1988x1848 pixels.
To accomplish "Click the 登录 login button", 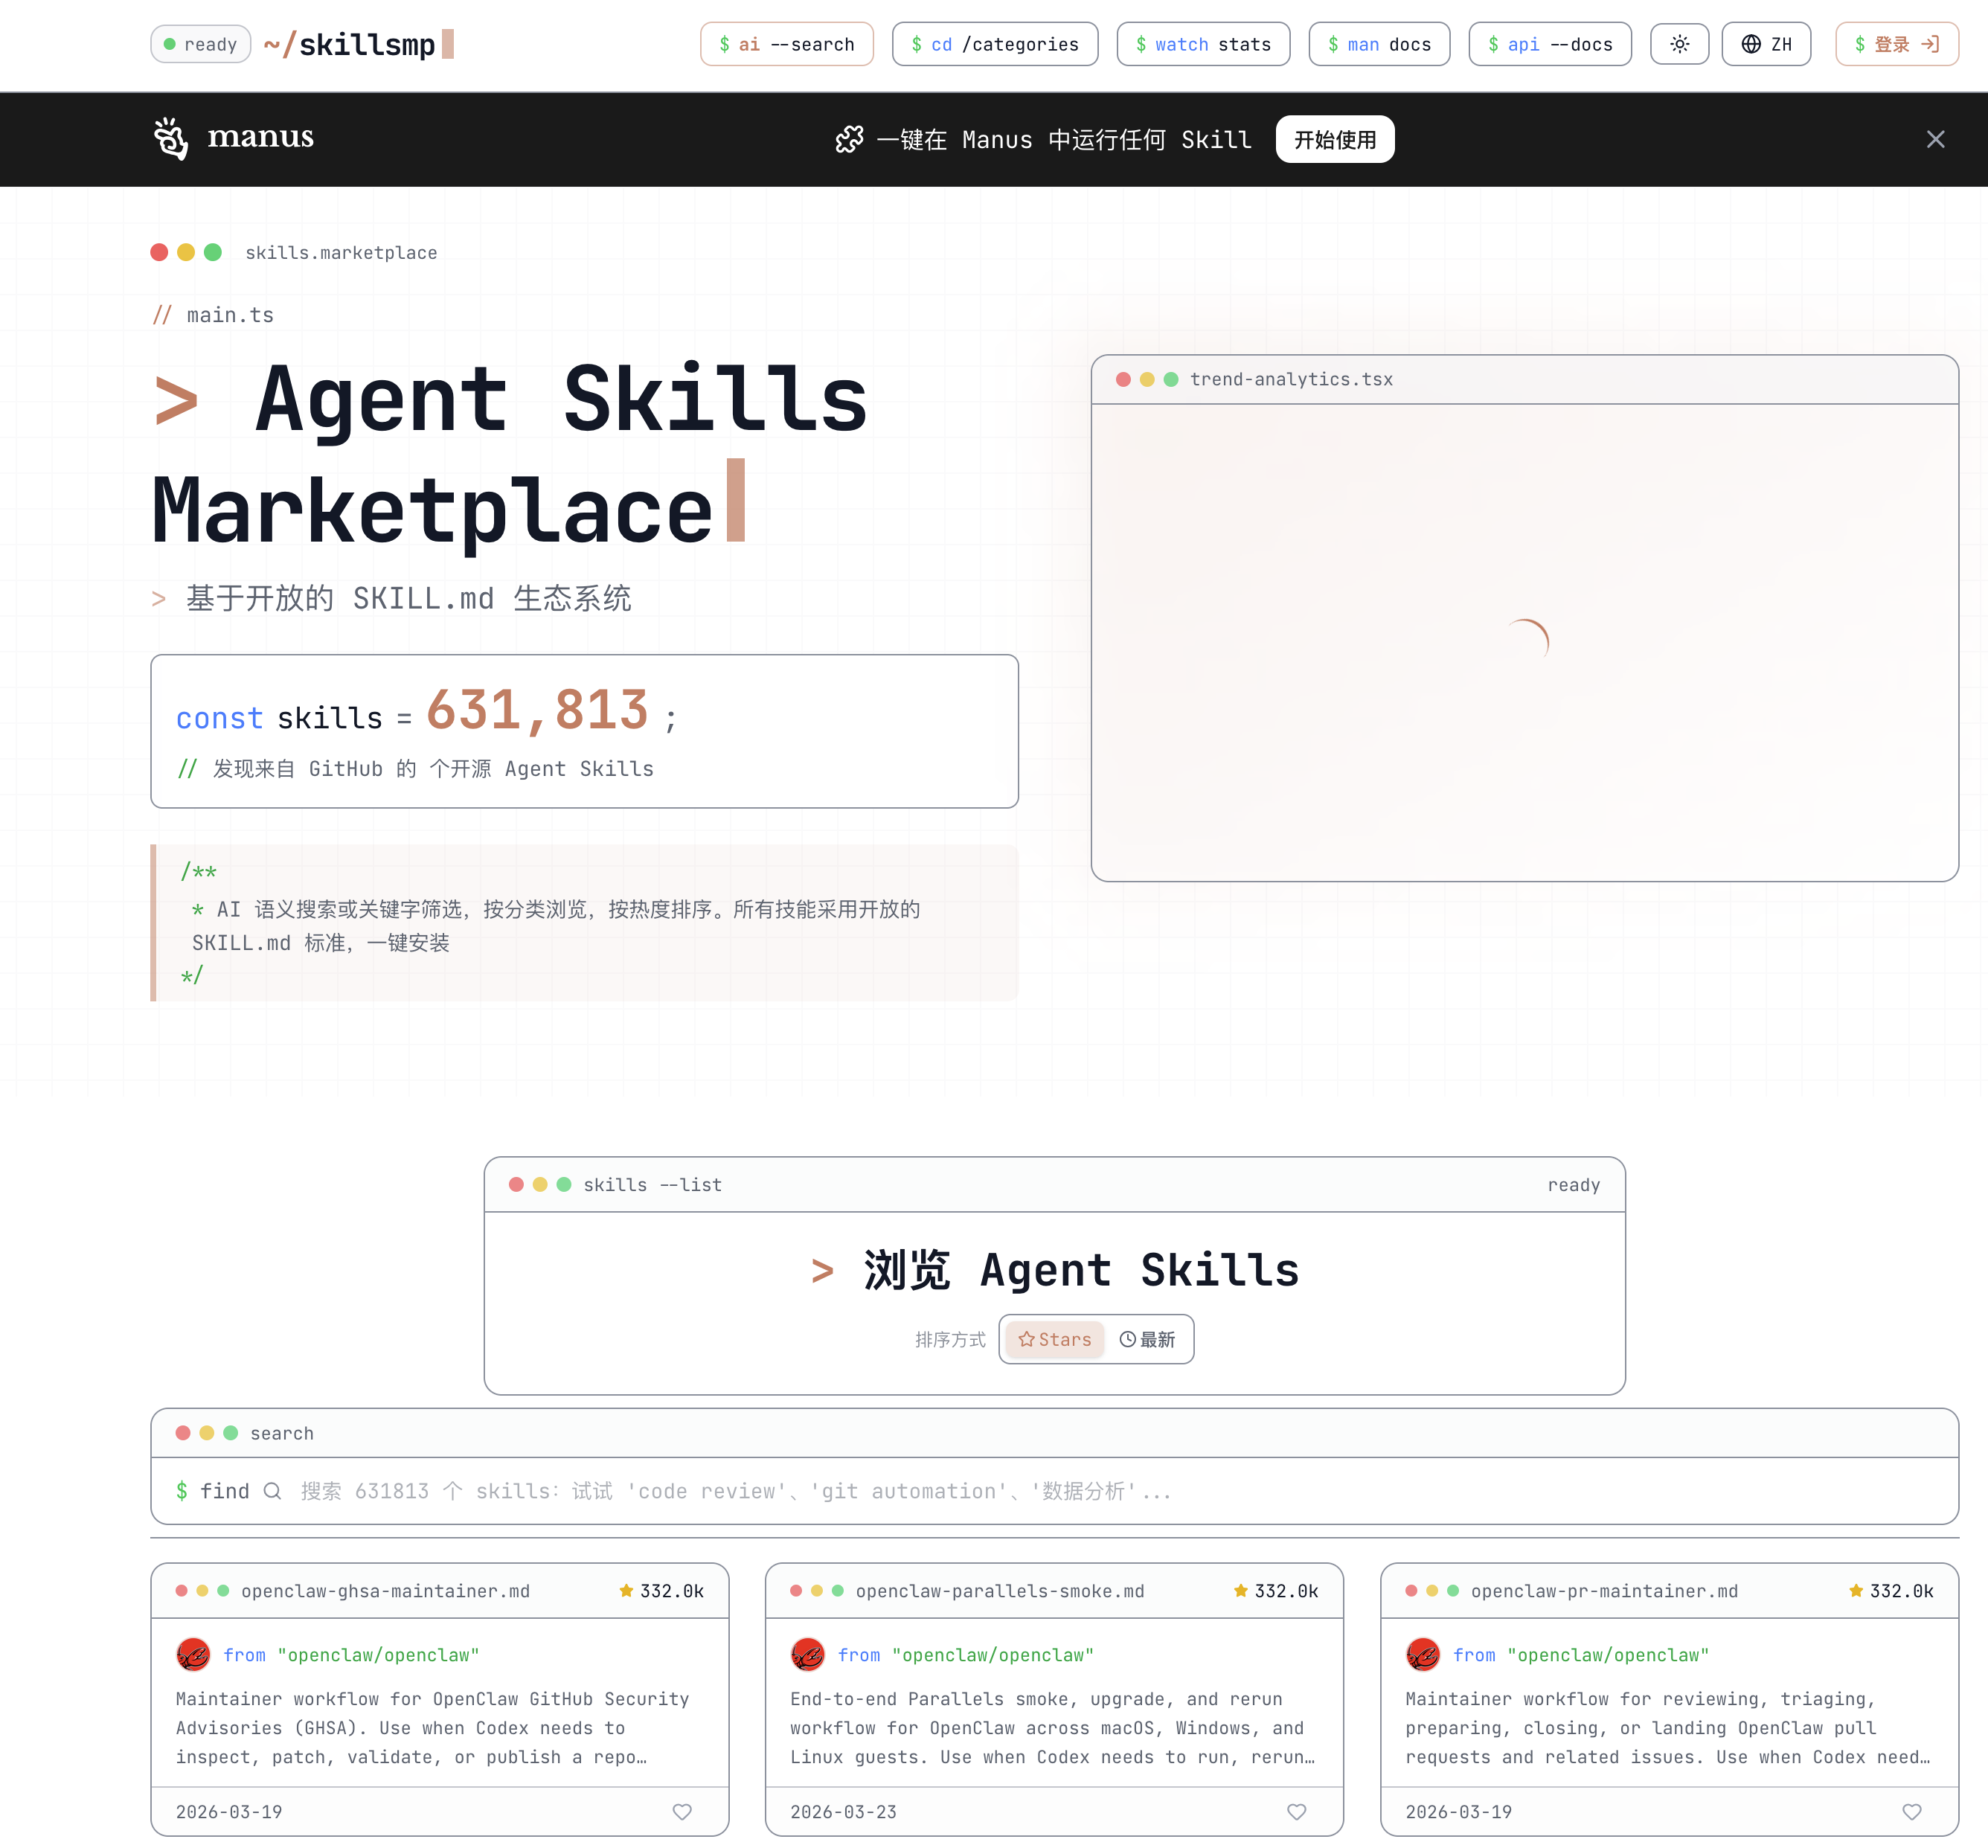I will tap(1896, 44).
